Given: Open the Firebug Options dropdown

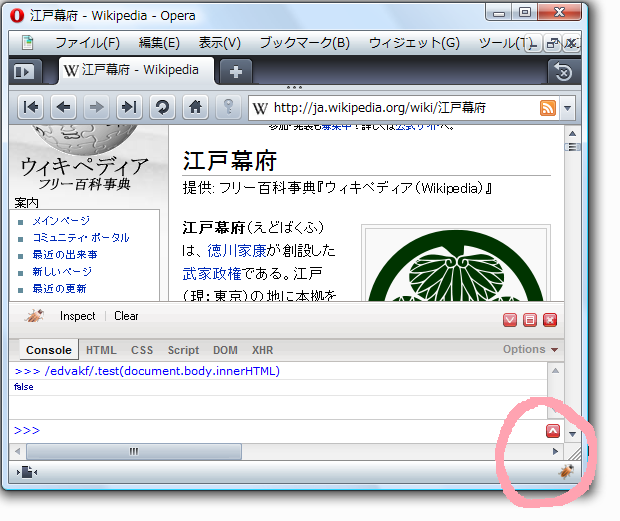Looking at the screenshot, I should point(530,349).
